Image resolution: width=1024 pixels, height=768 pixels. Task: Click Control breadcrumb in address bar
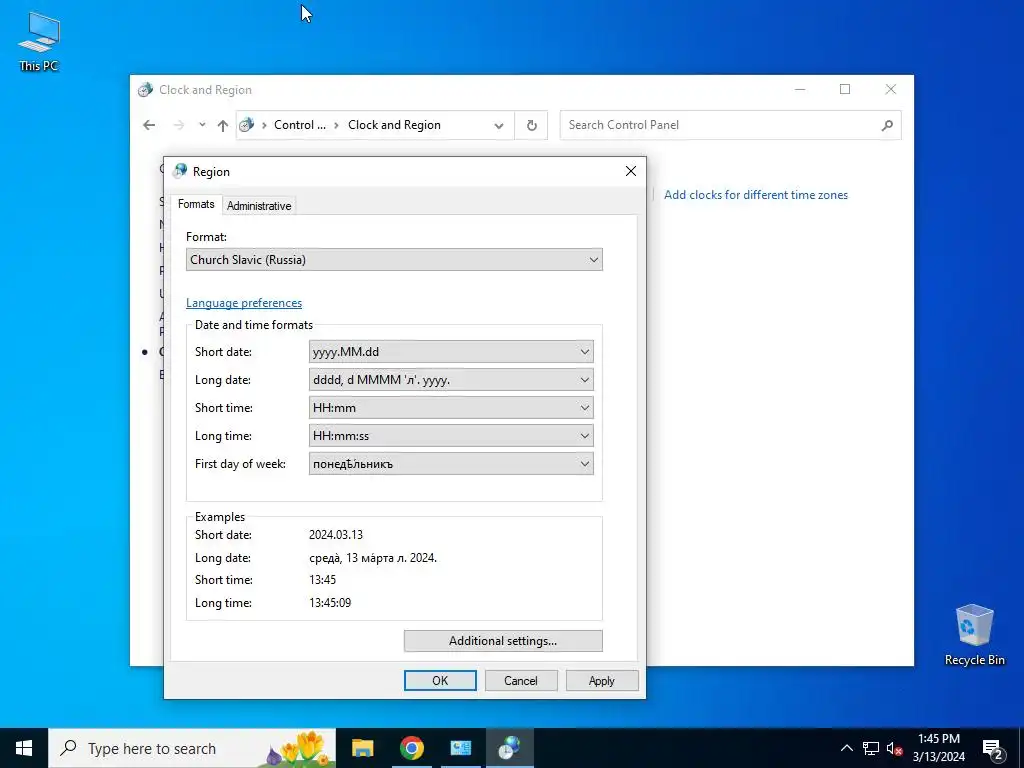300,125
